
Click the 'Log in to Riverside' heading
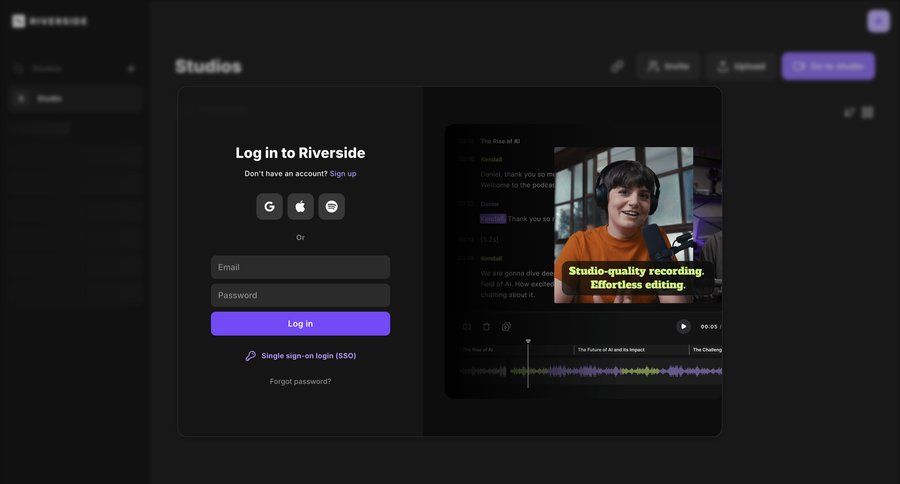click(x=300, y=153)
